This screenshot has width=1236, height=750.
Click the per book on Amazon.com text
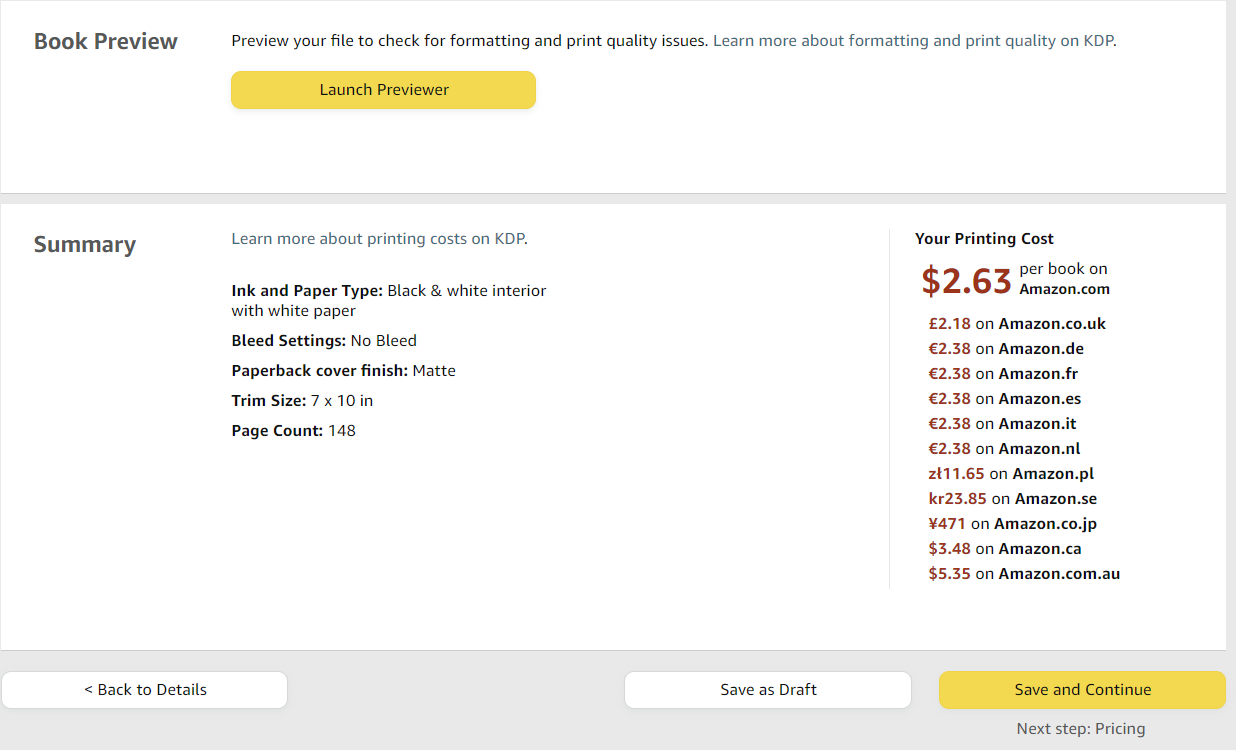[x=1064, y=279]
